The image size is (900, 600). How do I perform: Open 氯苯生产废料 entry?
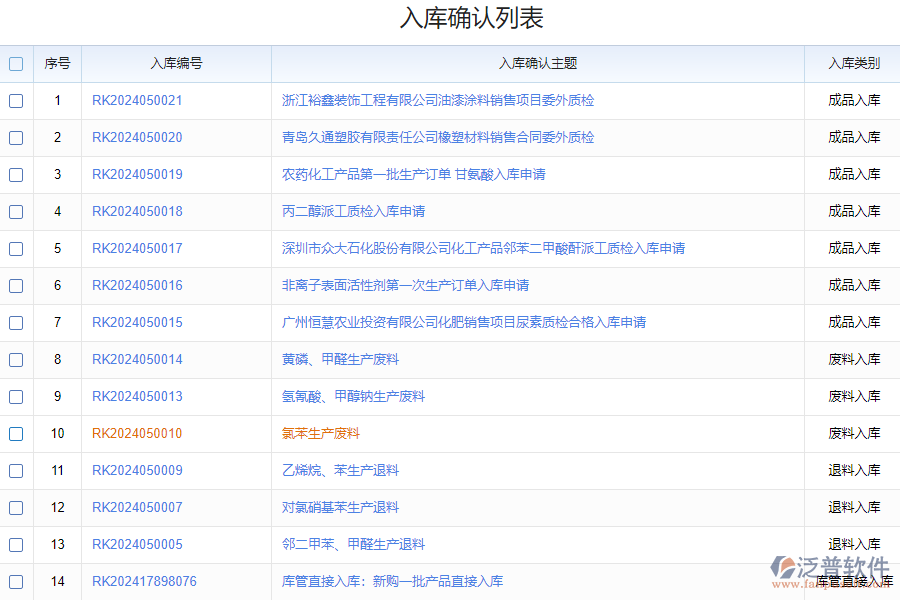click(x=322, y=434)
